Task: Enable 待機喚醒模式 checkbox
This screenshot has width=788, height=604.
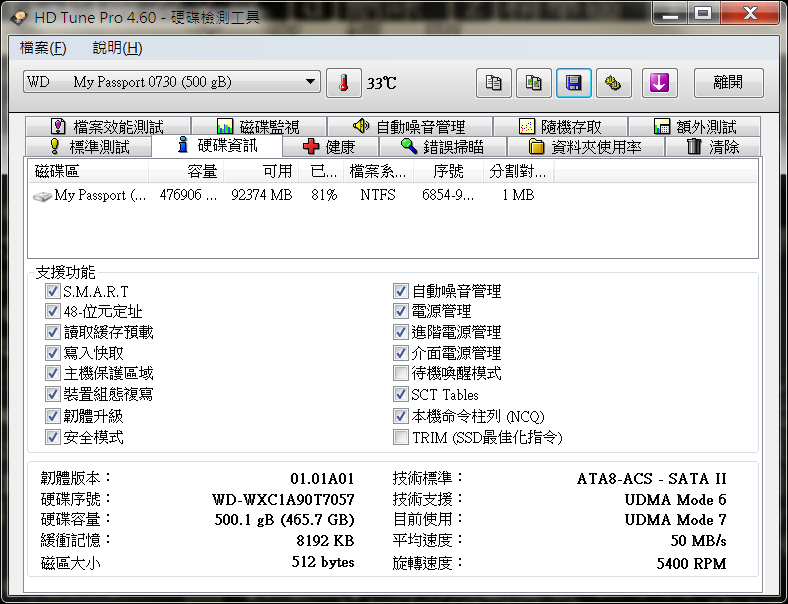Action: pos(401,373)
